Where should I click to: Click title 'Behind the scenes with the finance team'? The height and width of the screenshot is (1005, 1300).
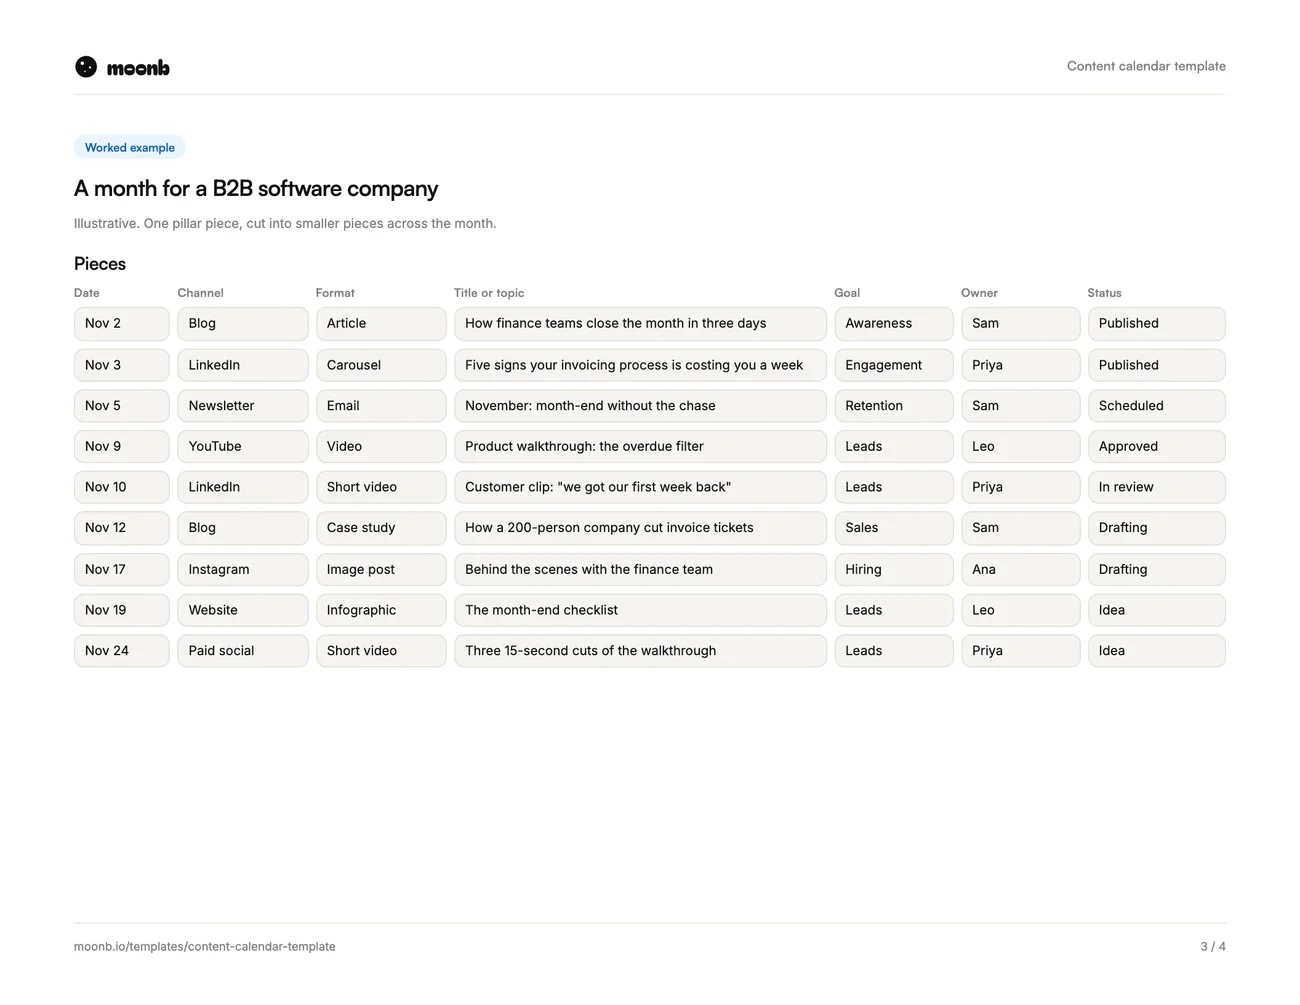(640, 570)
